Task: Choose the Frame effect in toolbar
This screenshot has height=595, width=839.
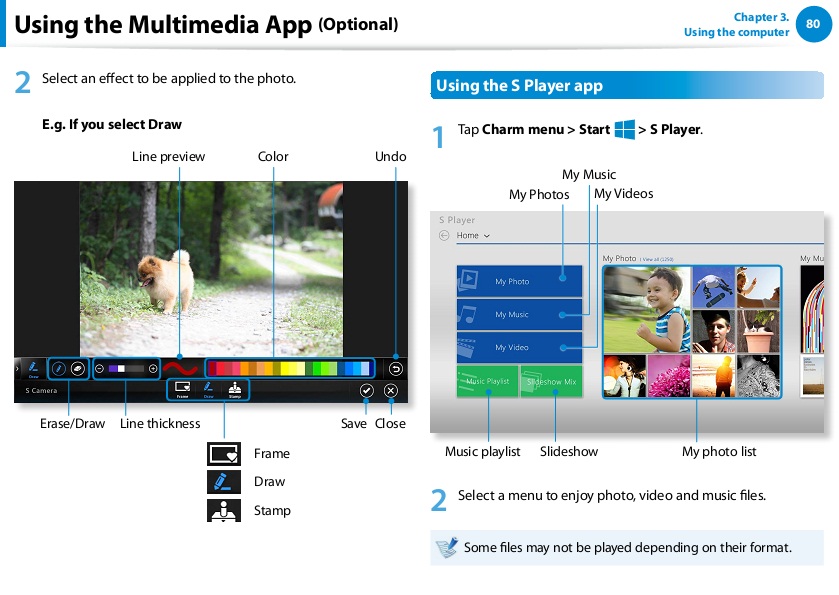Action: (x=182, y=390)
